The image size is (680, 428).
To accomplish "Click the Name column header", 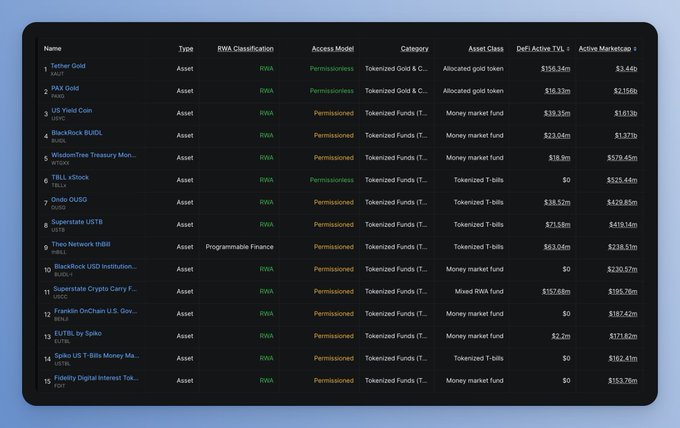I will [x=53, y=48].
